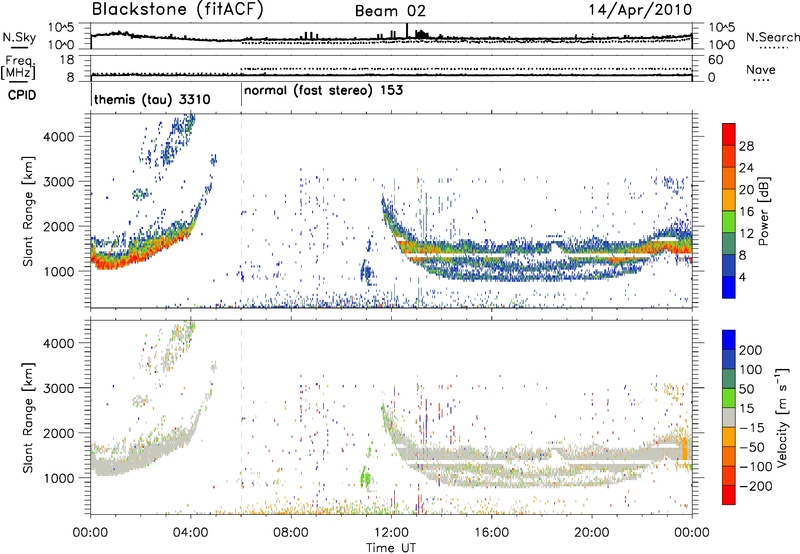Click the '16:00' time axis label
The width and height of the screenshot is (800, 554).
[491, 533]
